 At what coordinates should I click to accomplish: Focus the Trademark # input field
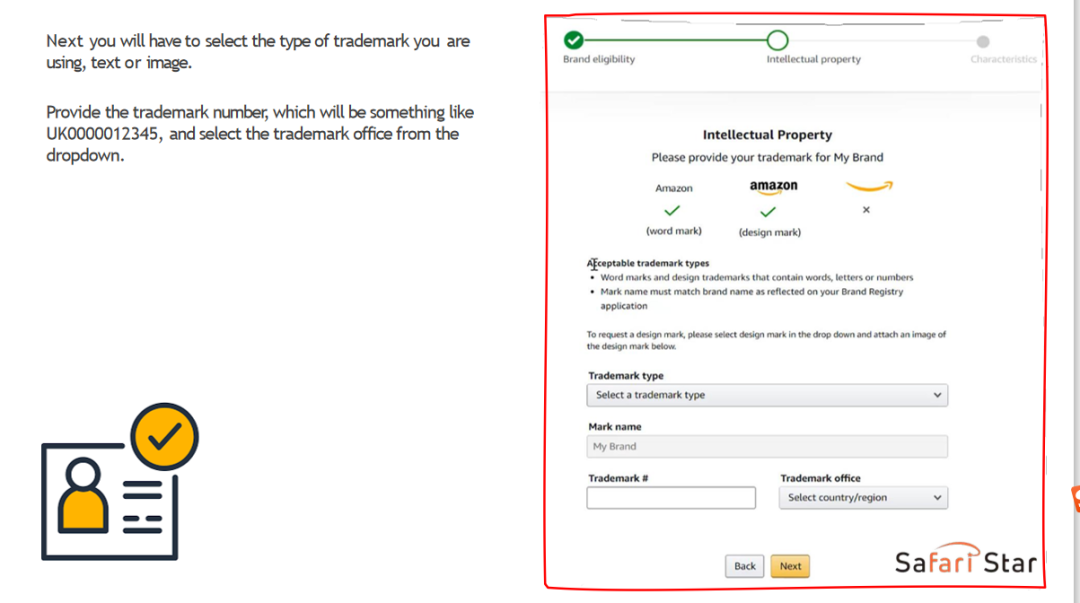coord(671,498)
